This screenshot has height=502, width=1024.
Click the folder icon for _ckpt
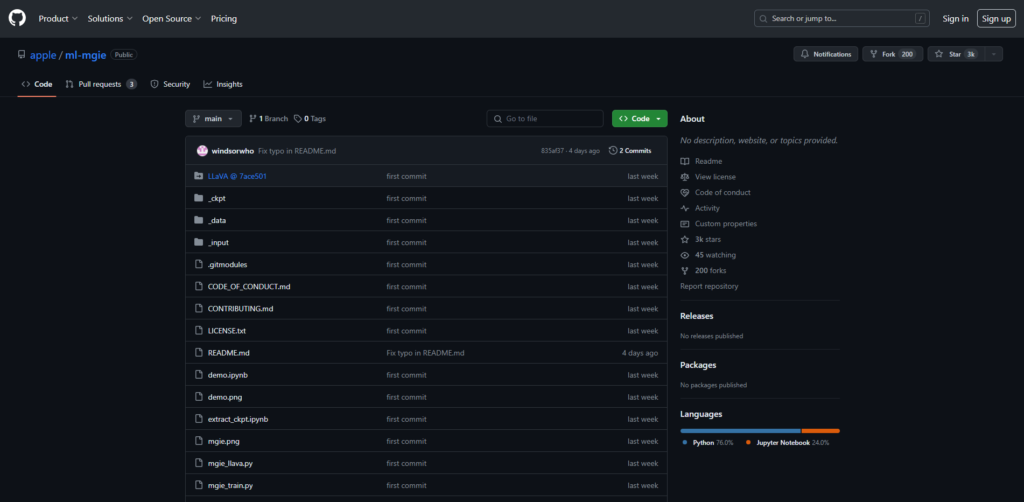click(x=199, y=198)
